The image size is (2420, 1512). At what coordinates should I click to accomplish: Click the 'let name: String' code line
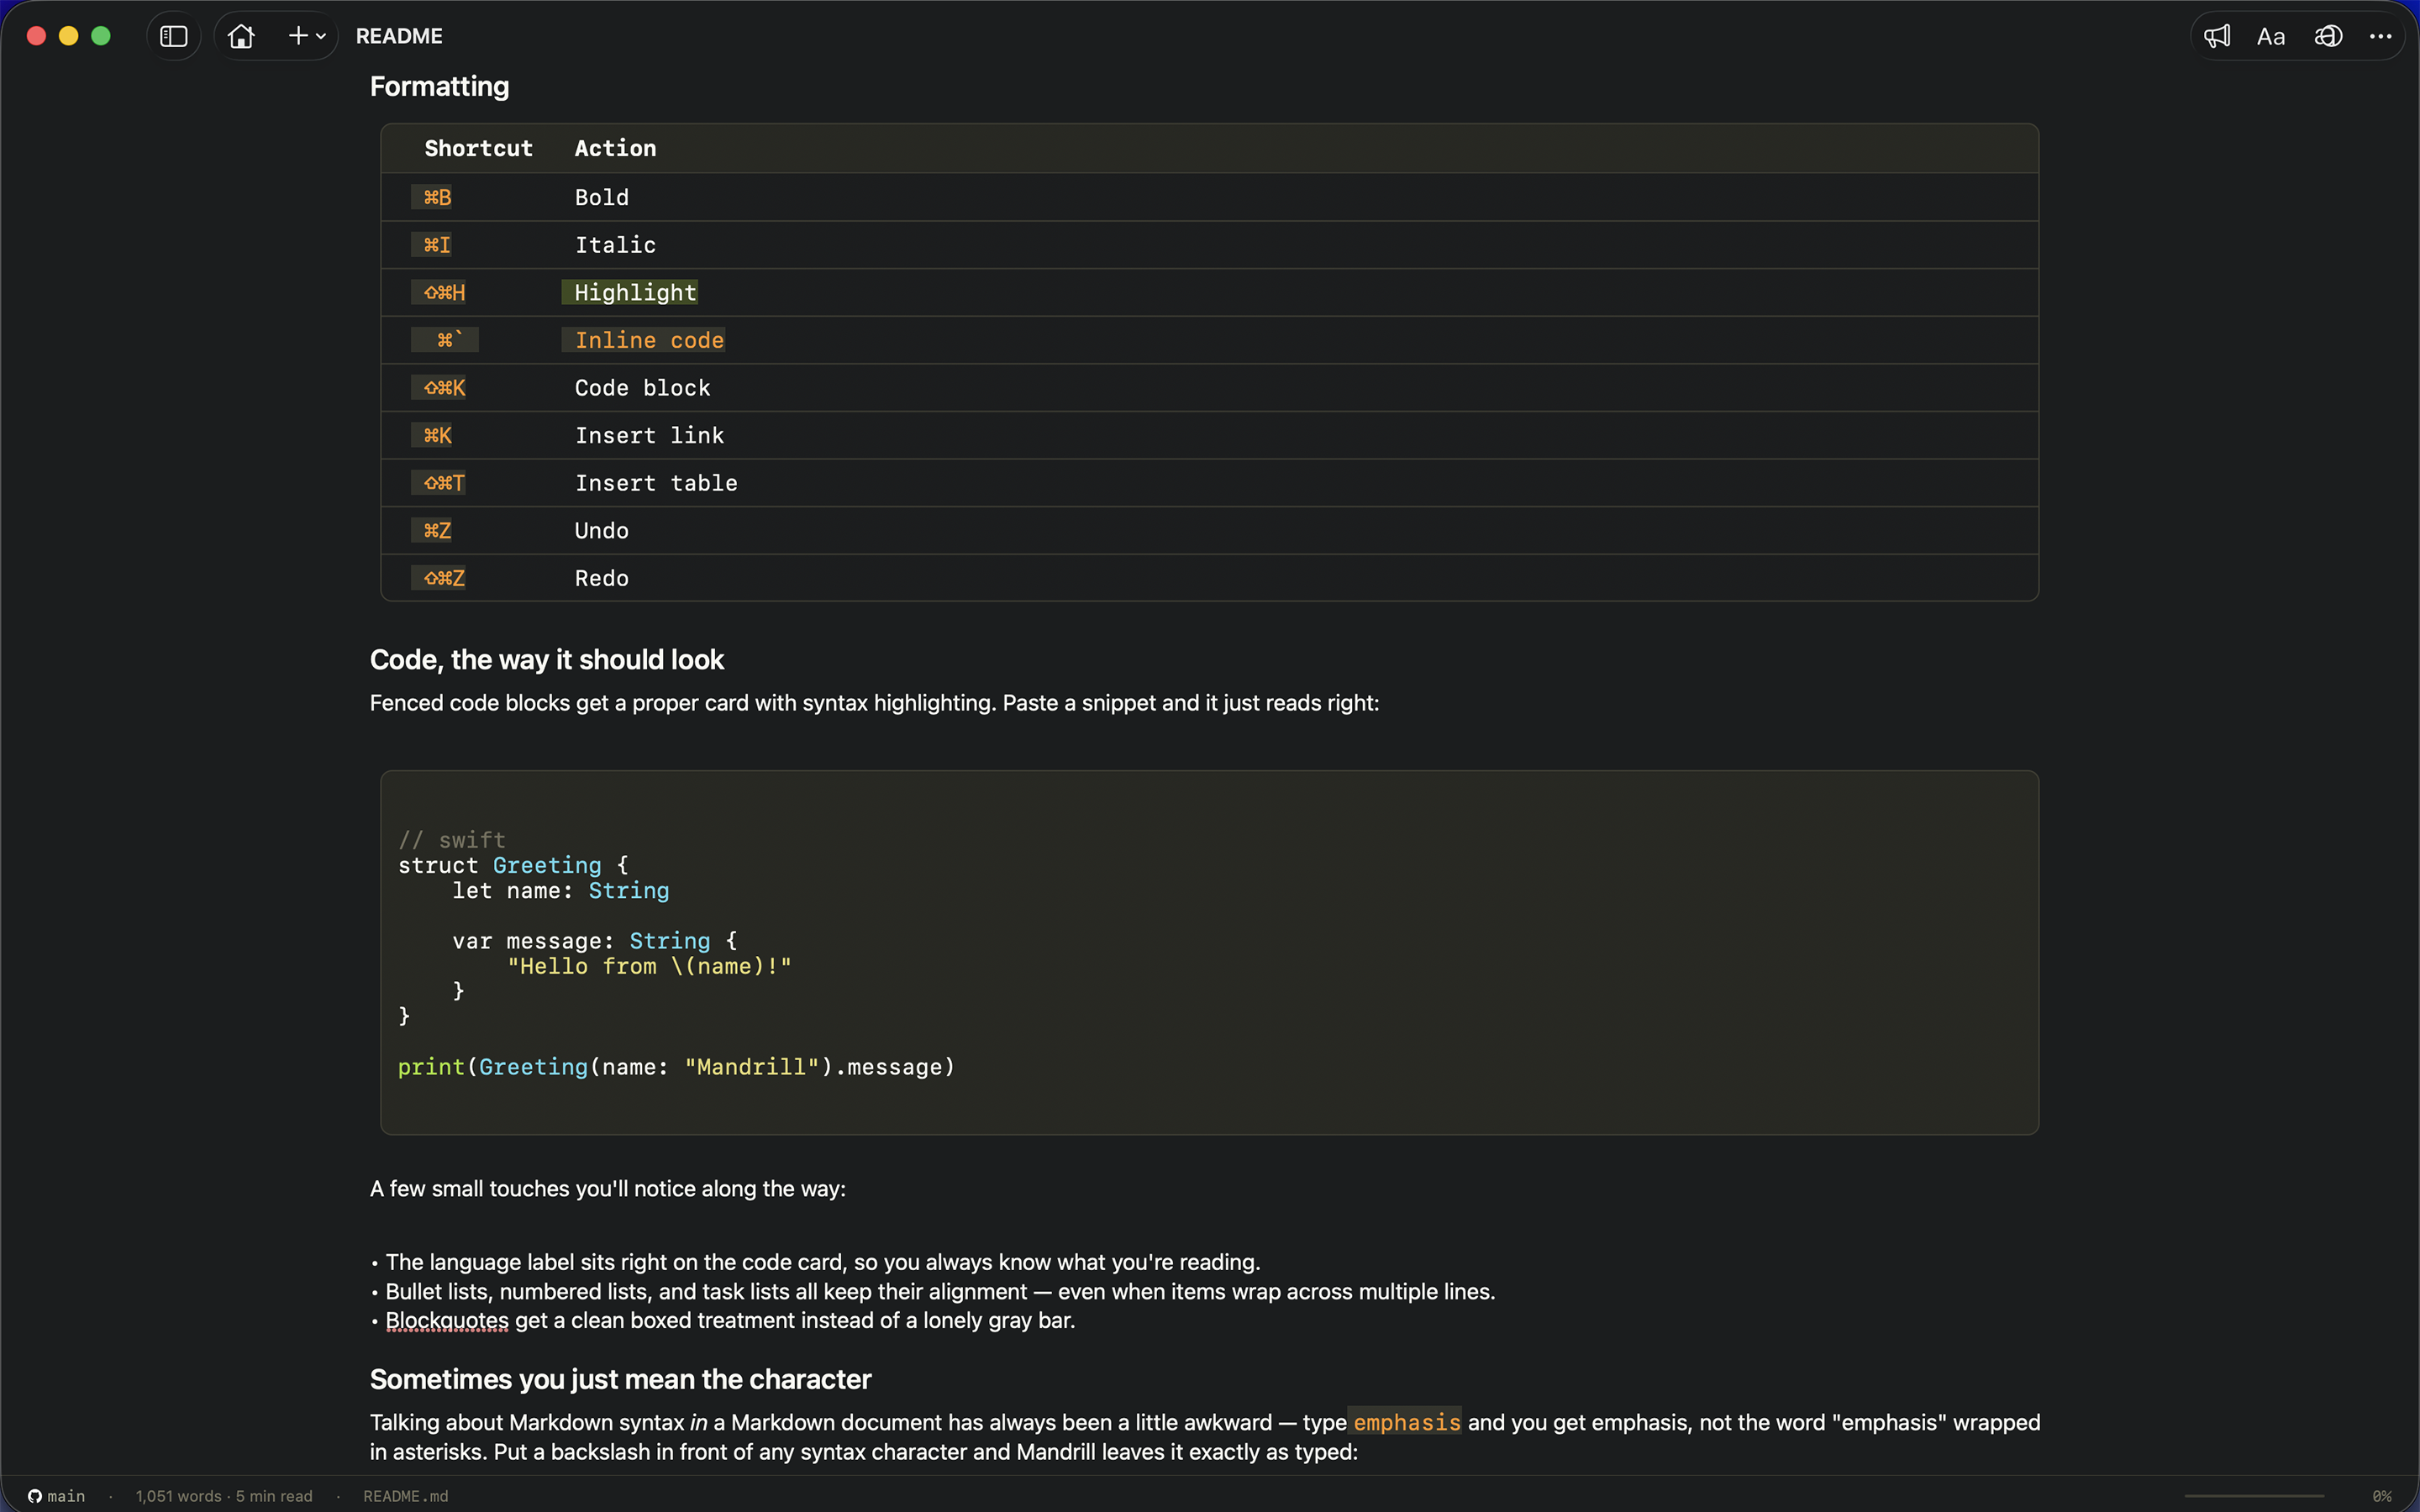(560, 890)
